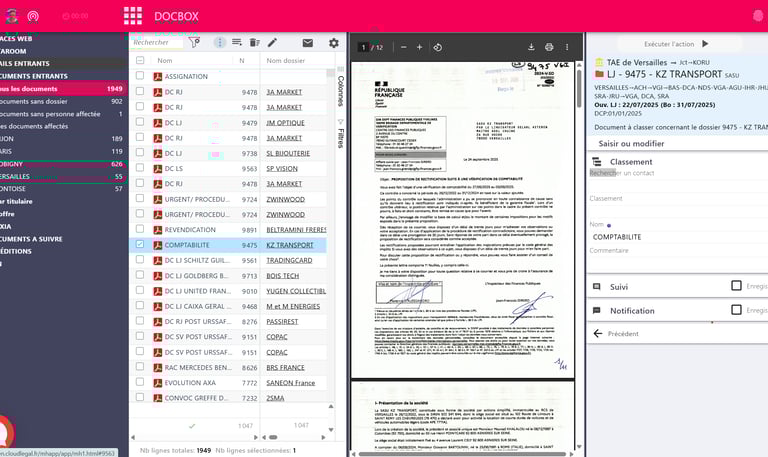Click the folder icon beside LJ - 9475 - KZ TRANSPORT
This screenshot has width=768, height=457.
[599, 74]
